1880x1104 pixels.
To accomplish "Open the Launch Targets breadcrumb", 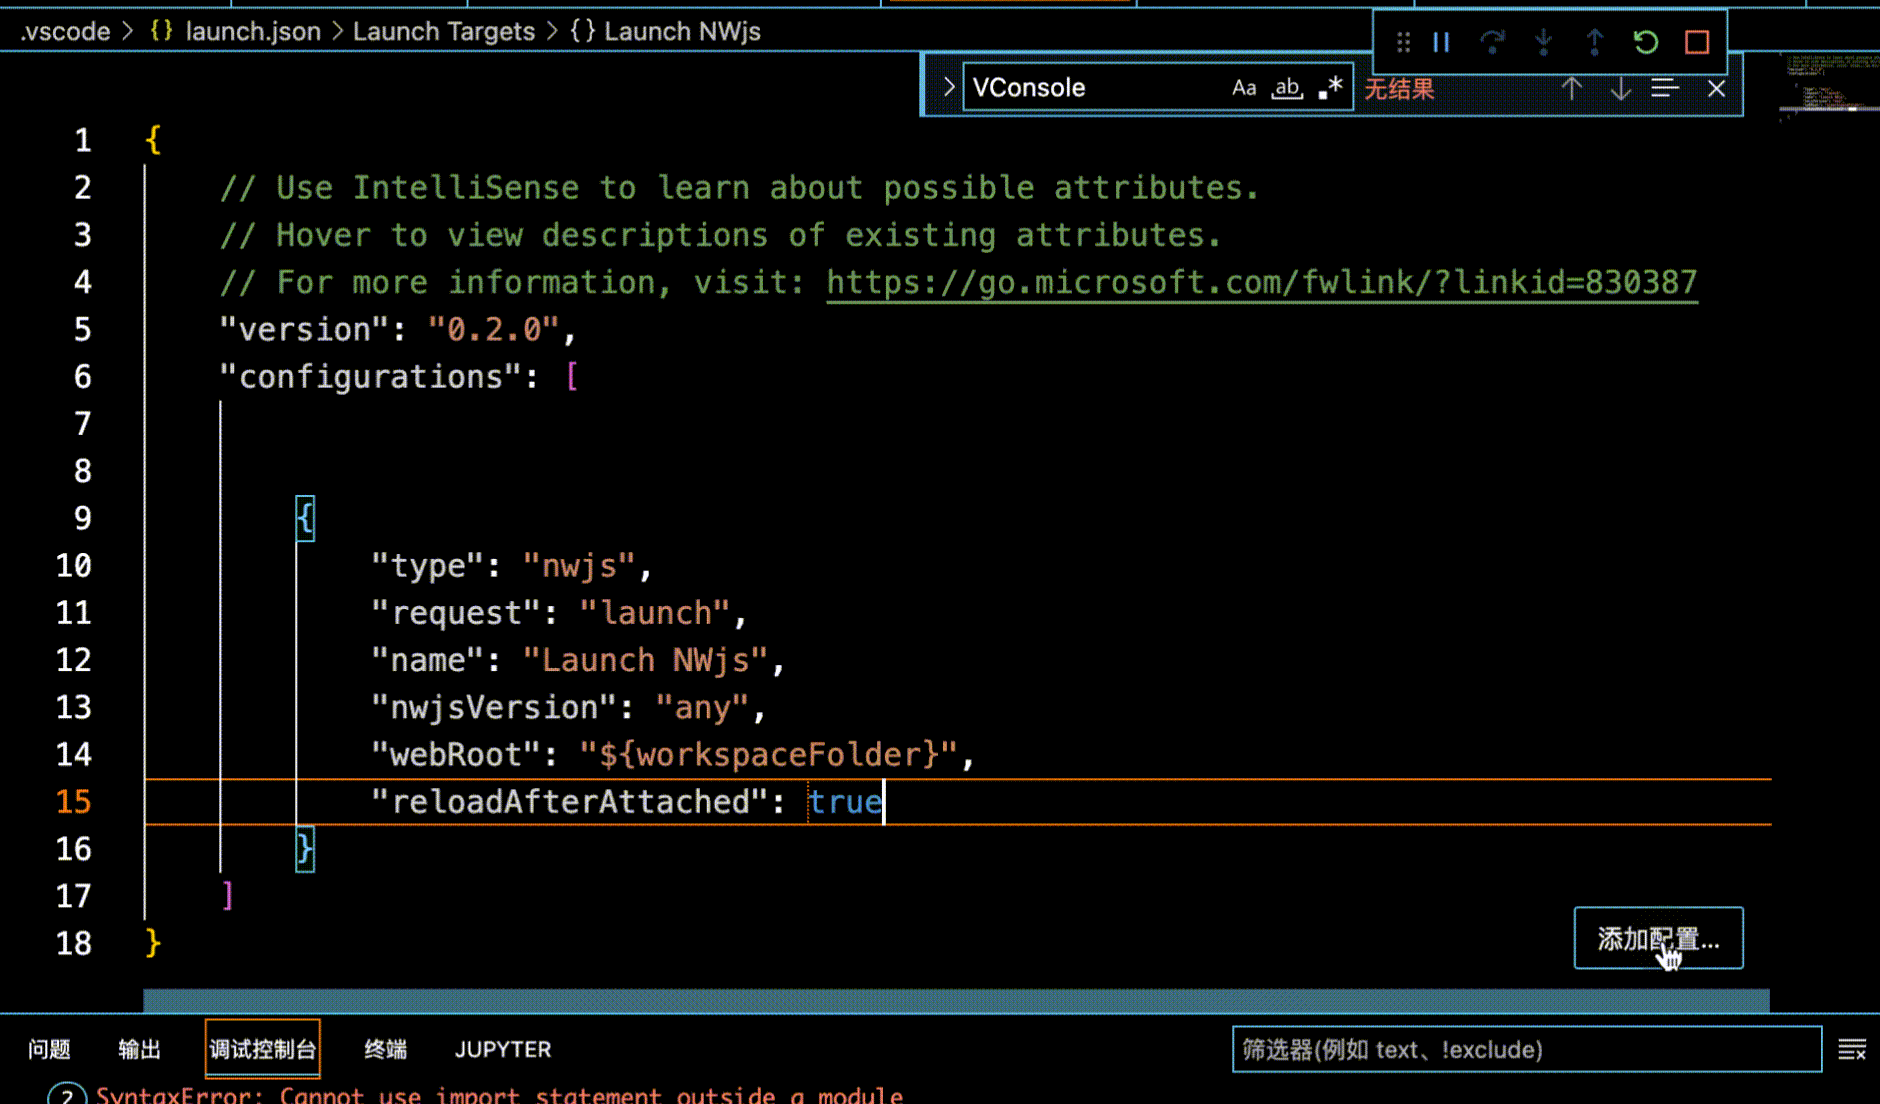I will tap(444, 31).
